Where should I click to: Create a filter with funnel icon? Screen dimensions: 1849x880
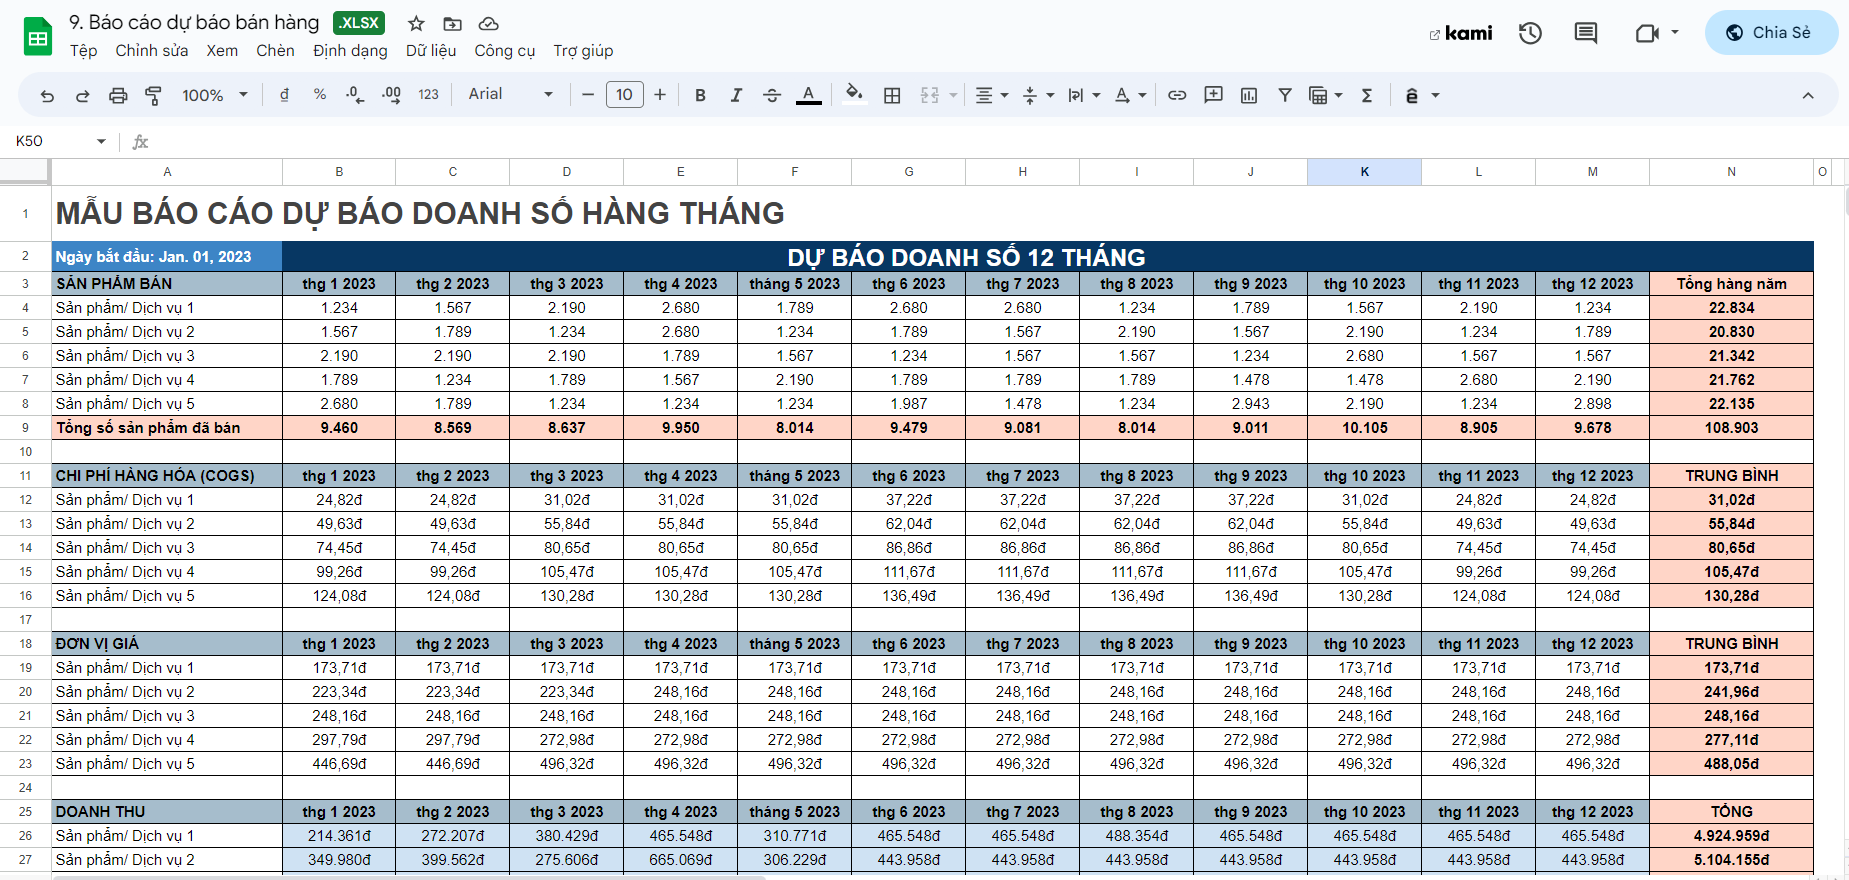click(1285, 95)
